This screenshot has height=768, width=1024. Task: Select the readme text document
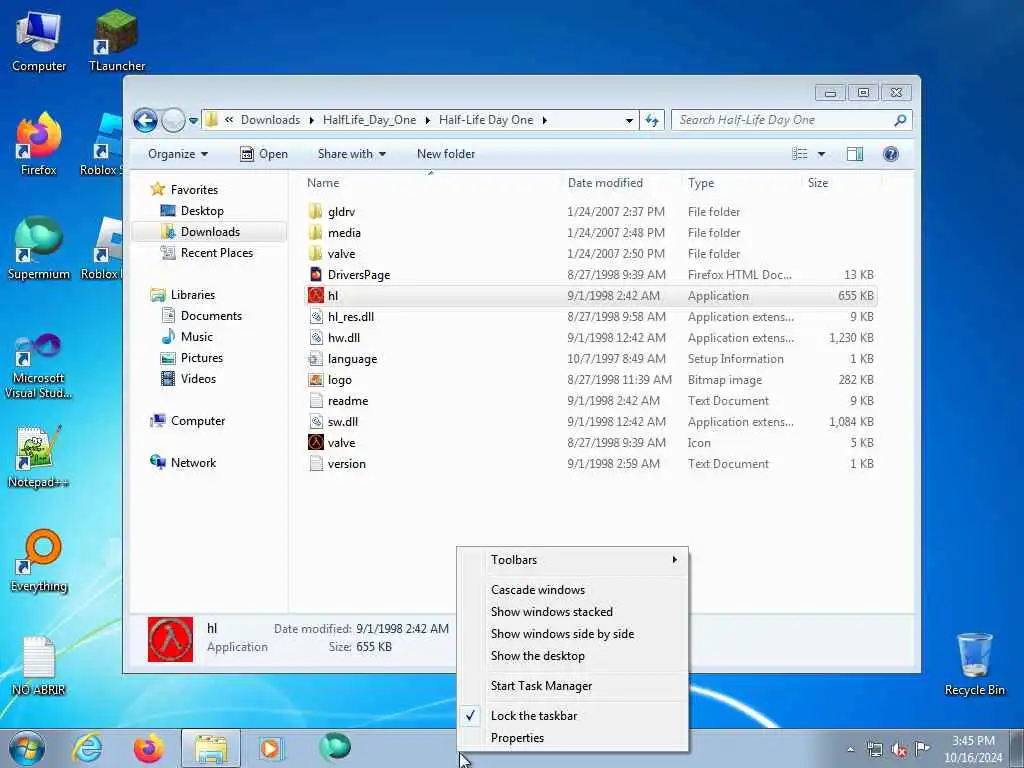pyautogui.click(x=591, y=401)
